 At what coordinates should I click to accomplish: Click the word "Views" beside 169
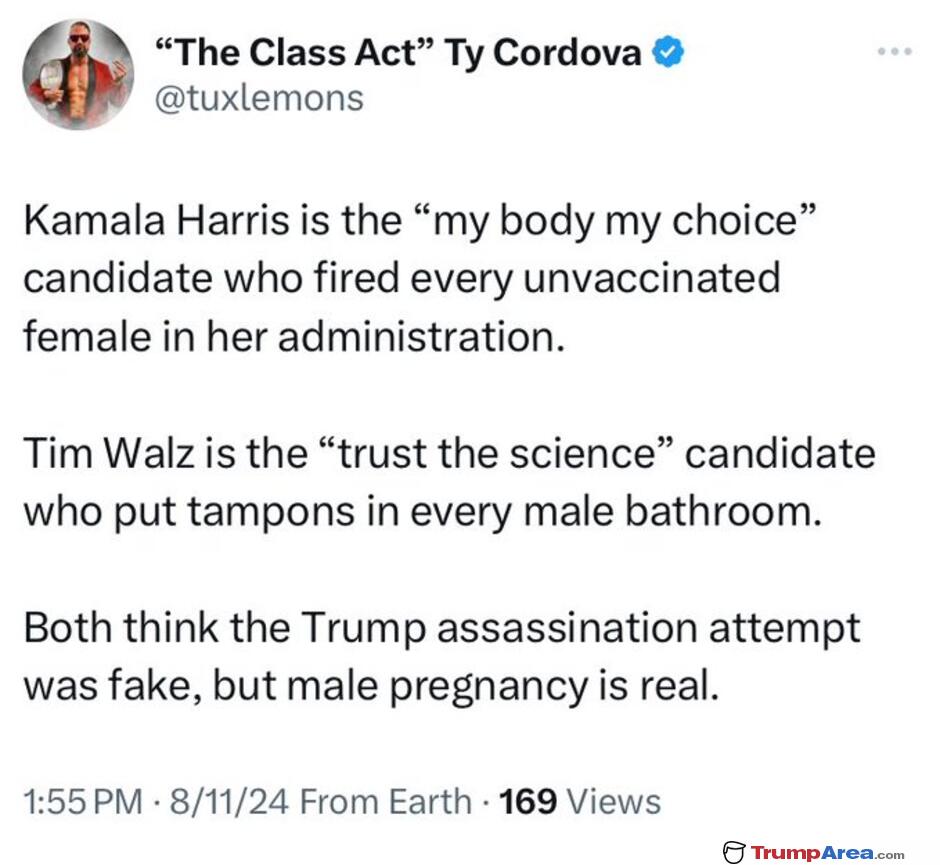(x=614, y=801)
